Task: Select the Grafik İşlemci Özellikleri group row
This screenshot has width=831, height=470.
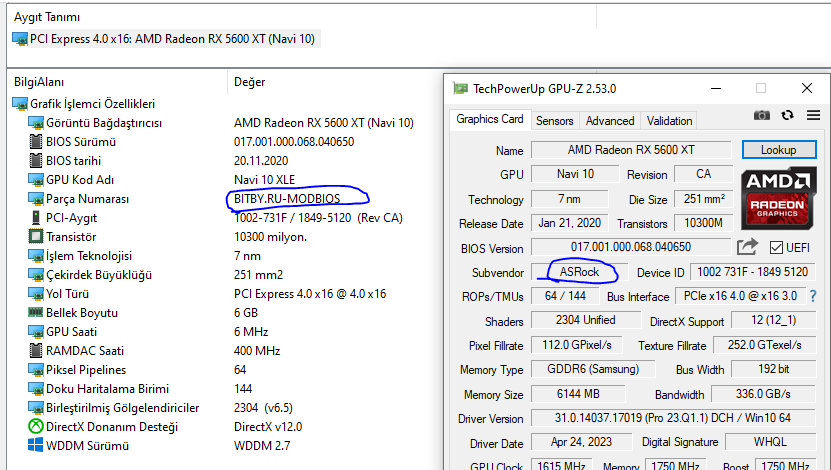Action: point(85,104)
